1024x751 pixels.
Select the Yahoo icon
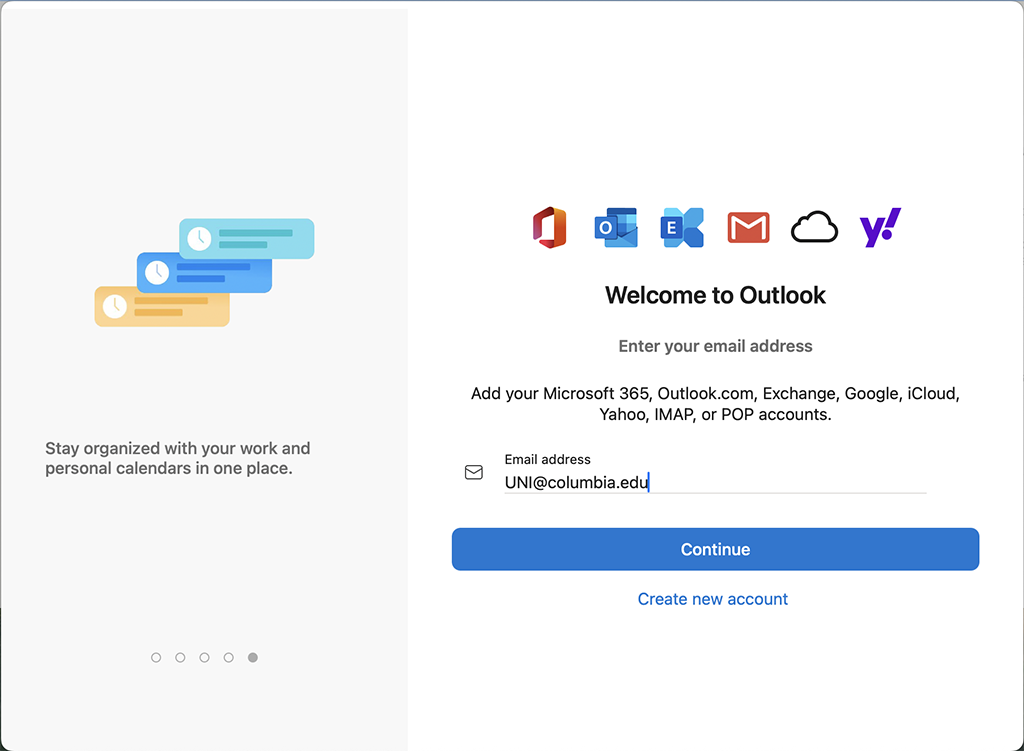879,227
